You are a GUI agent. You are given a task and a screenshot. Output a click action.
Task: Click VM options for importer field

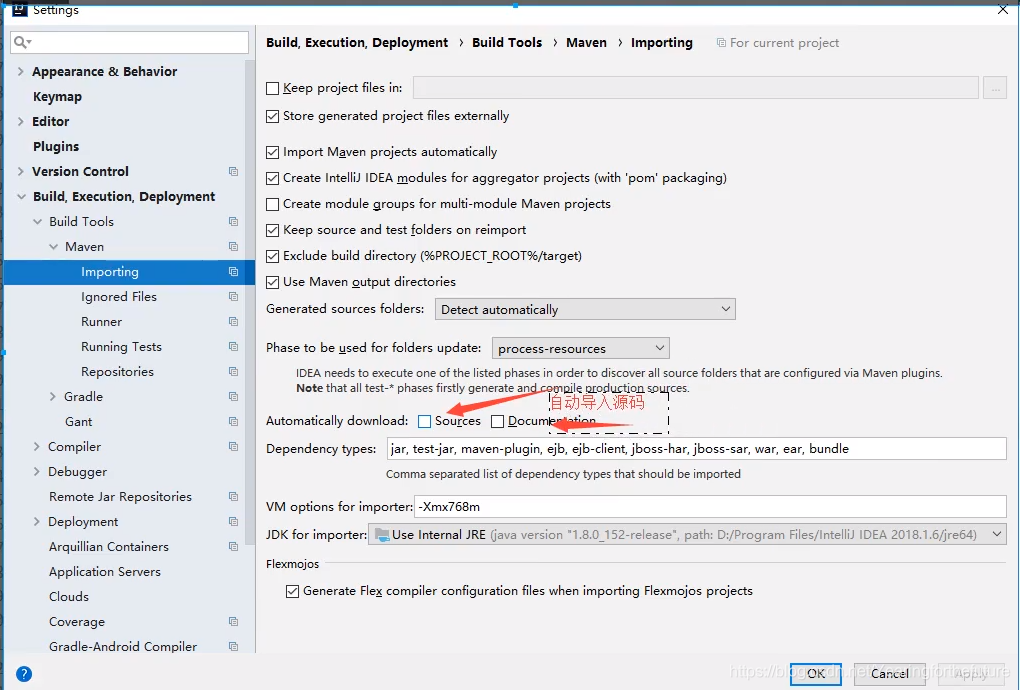click(x=710, y=507)
